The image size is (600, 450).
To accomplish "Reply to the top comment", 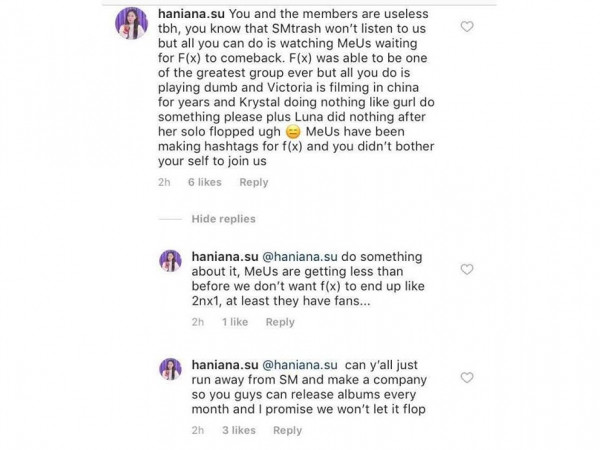I will pyautogui.click(x=254, y=182).
